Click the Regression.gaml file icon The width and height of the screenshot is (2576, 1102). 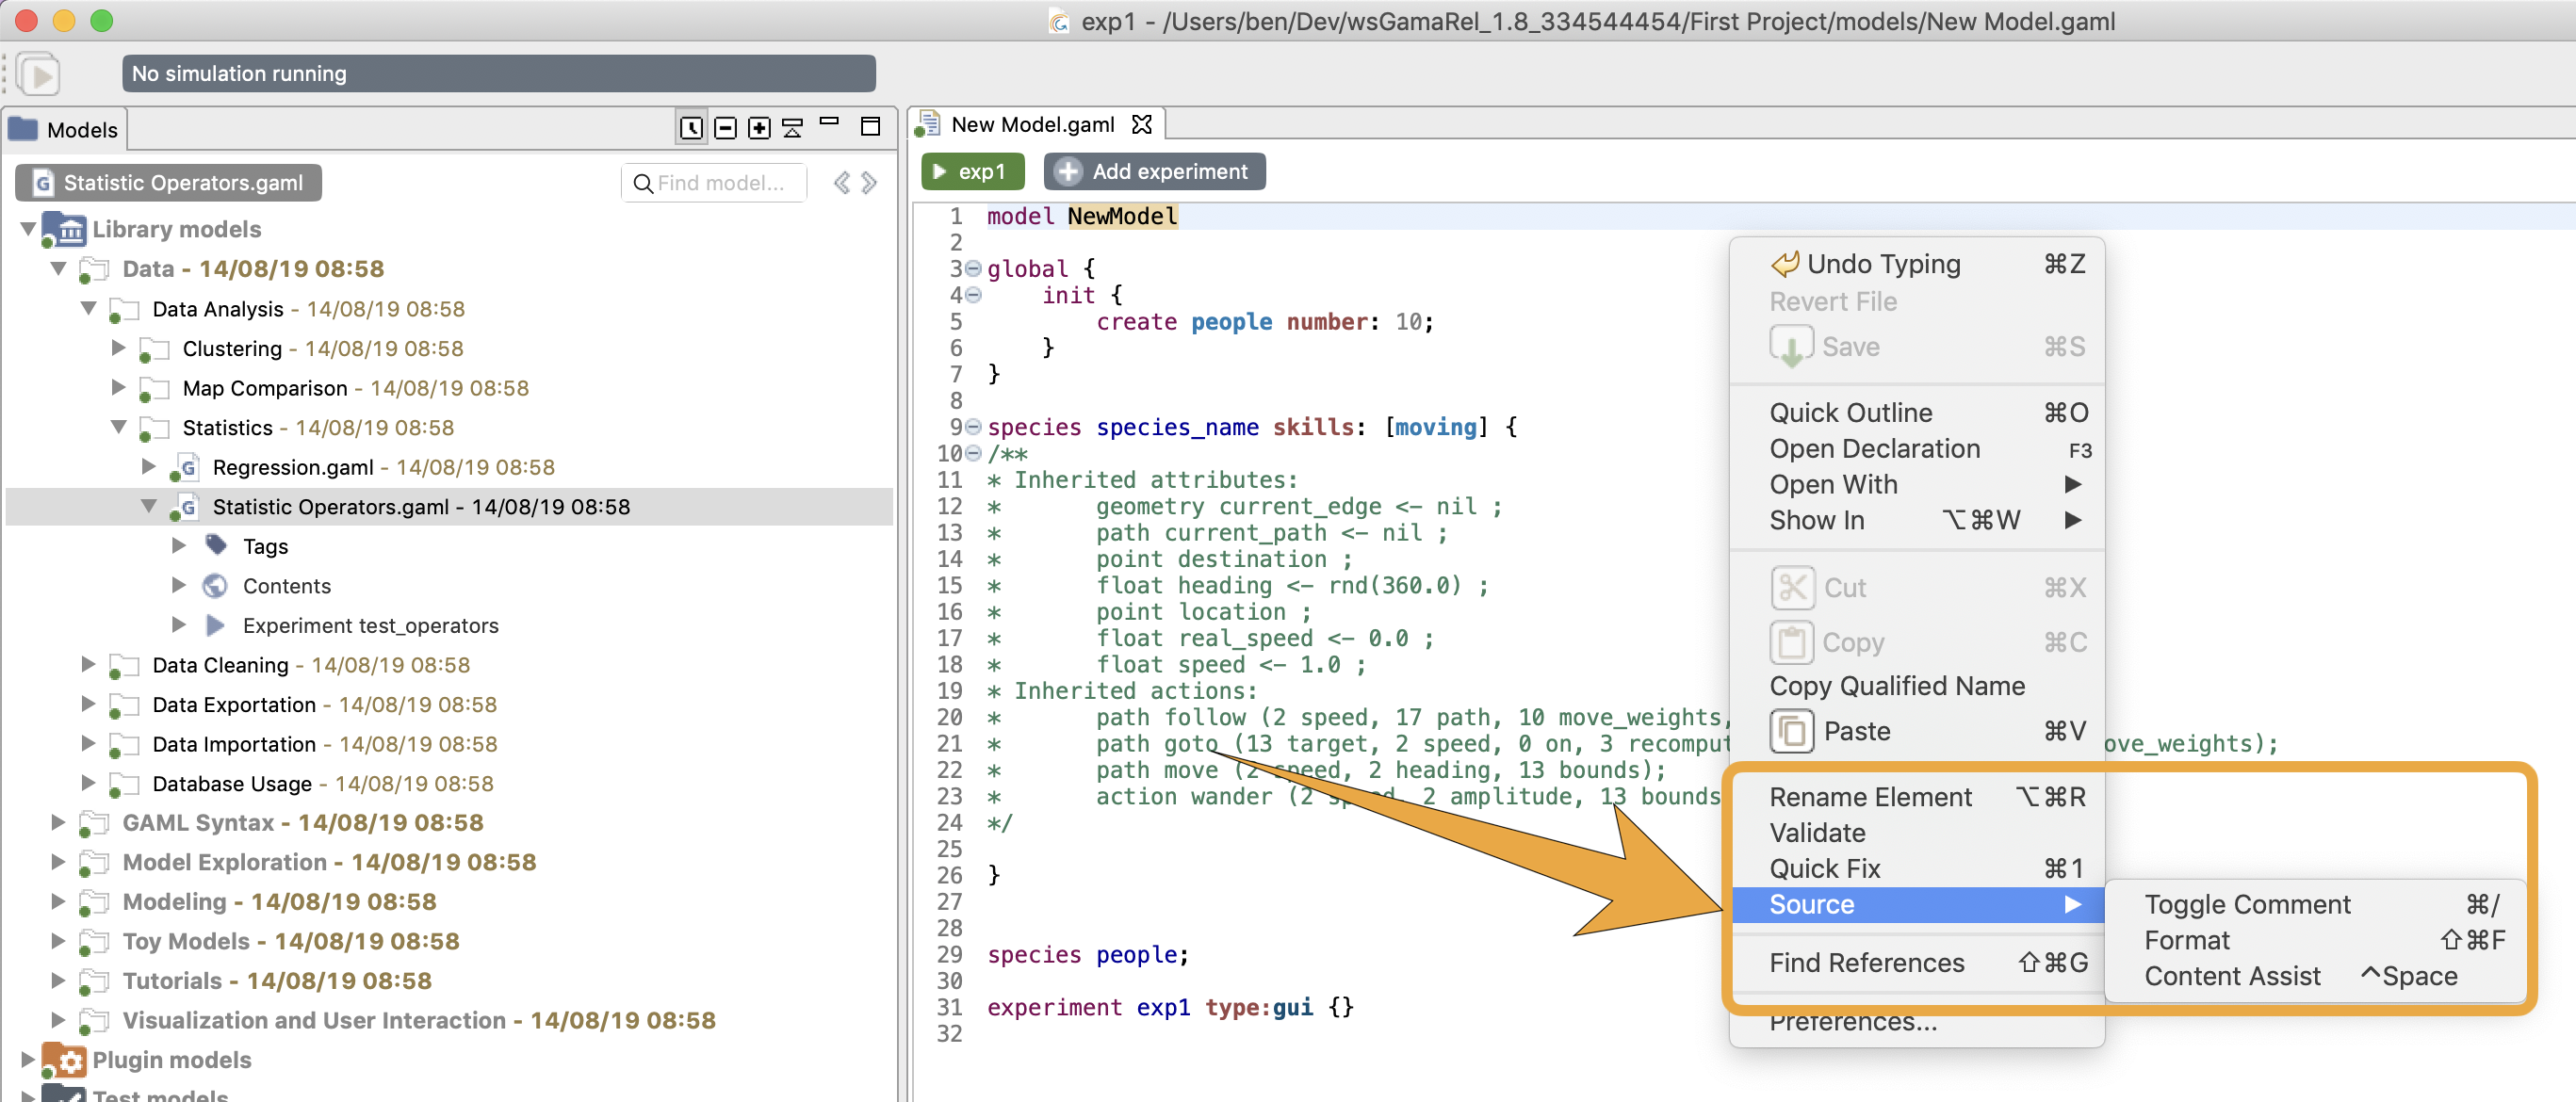click(x=185, y=467)
